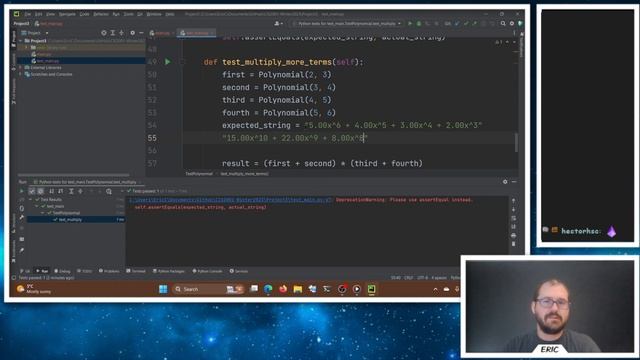640x360 pixels.
Task: Click TestPolynomial breadcrumb
Action: pos(199,174)
